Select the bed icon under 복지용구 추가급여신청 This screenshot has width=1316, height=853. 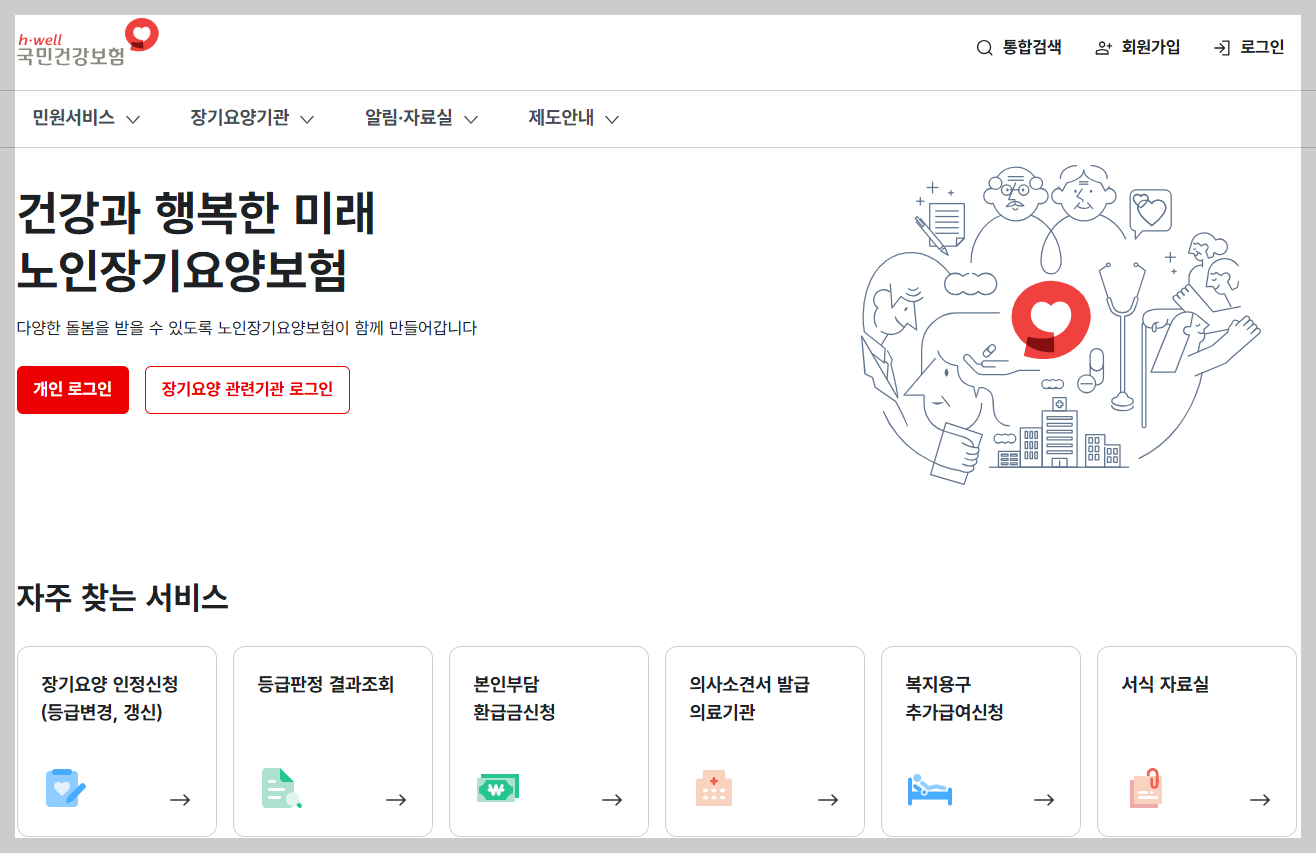930,789
